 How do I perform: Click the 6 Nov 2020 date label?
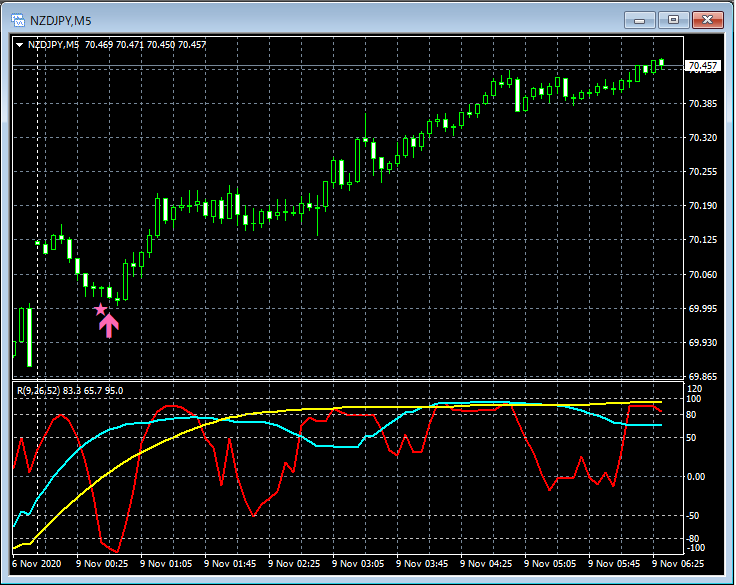pyautogui.click(x=36, y=563)
